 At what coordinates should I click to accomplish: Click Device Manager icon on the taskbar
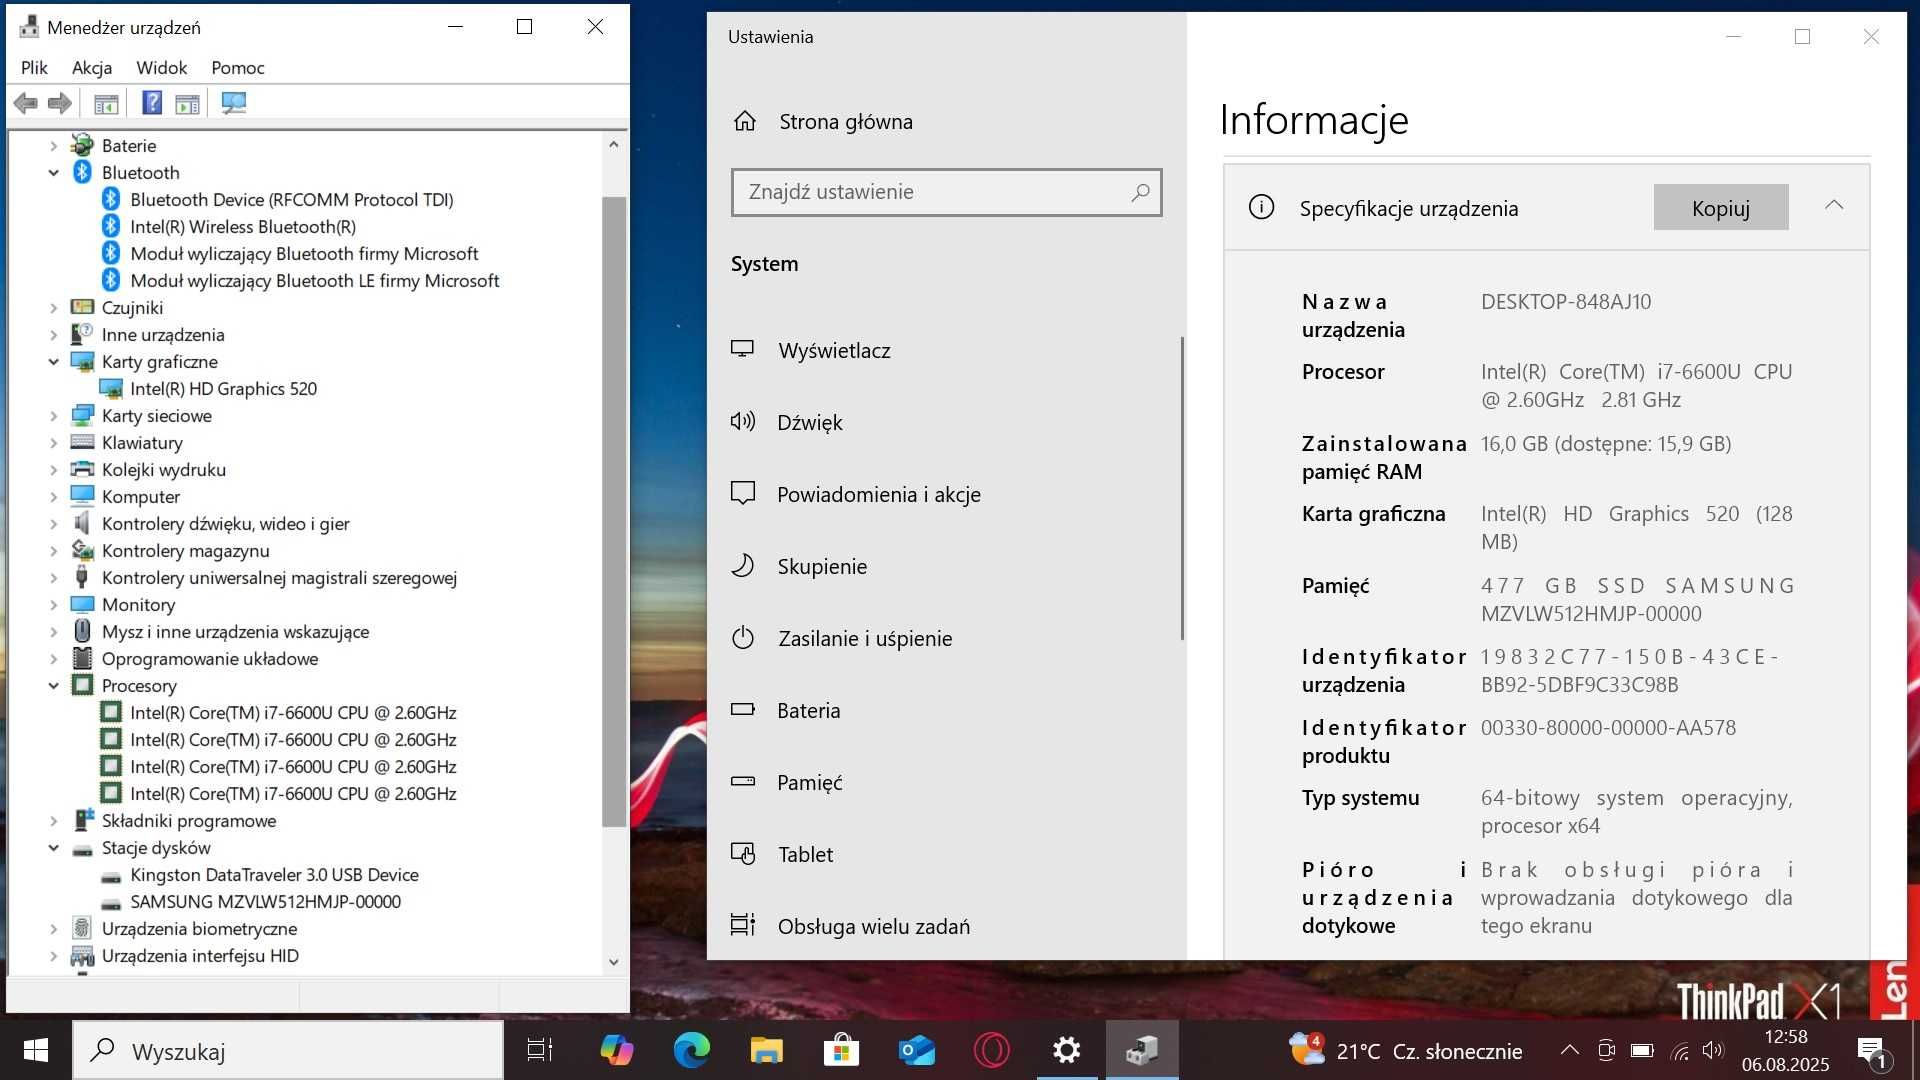click(1142, 1050)
